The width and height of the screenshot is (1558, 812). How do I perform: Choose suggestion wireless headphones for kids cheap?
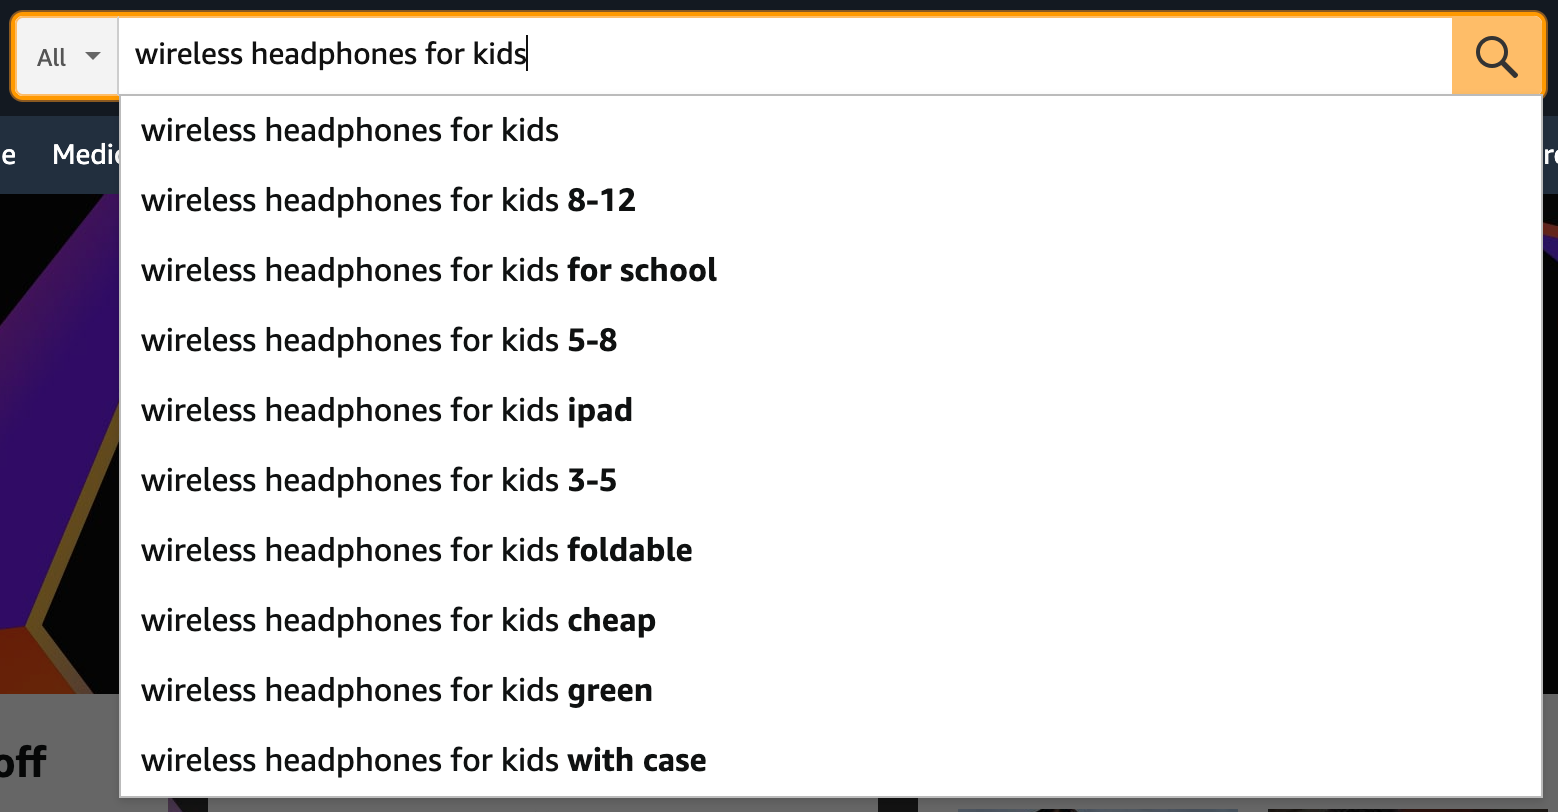tap(398, 620)
